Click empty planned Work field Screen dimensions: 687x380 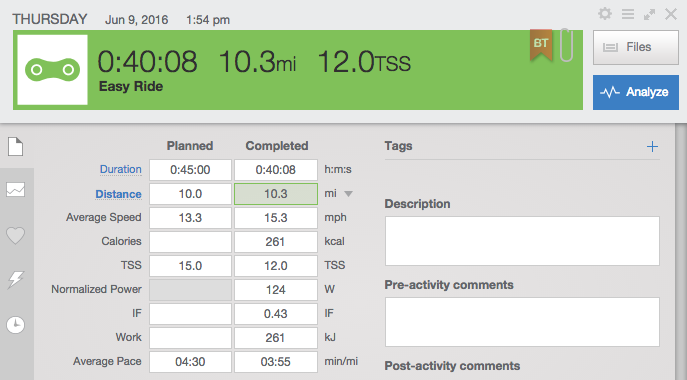[190, 338]
